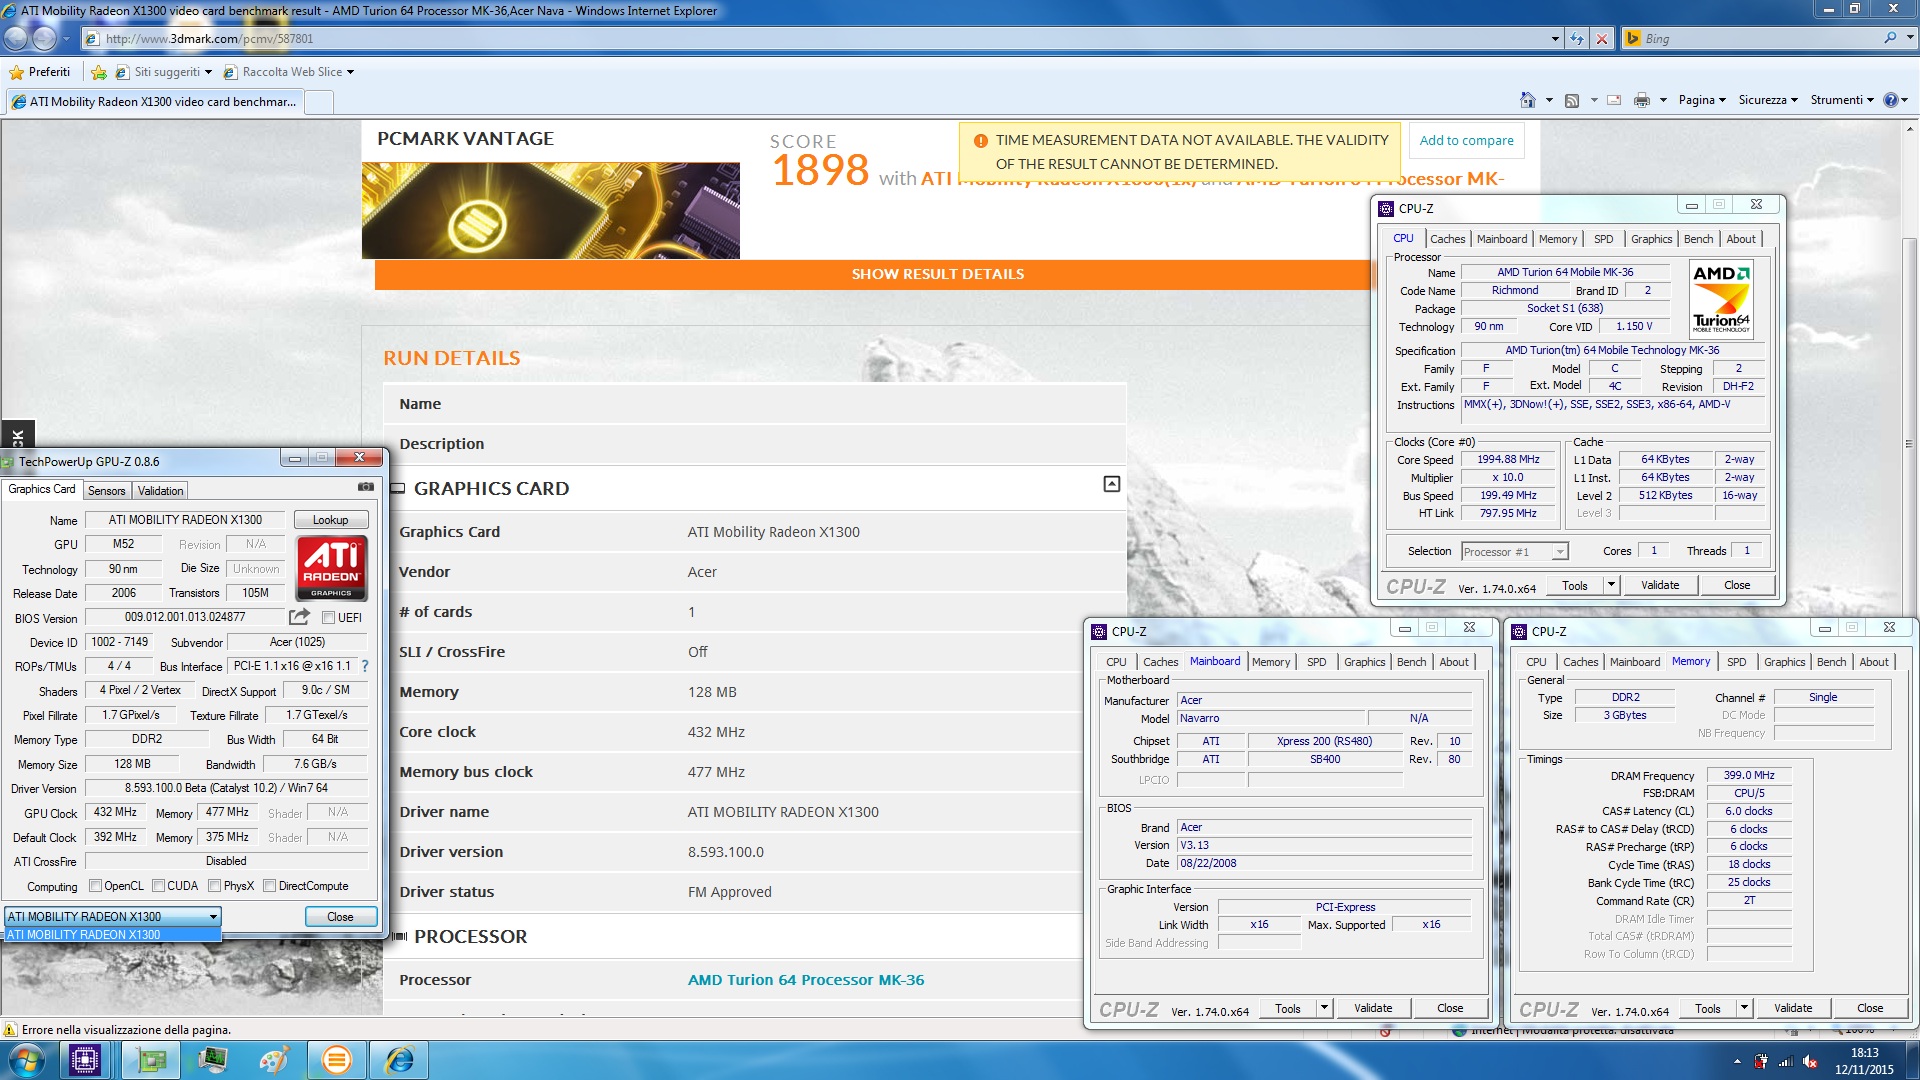Click the Internet Explorer forward arrow
Screen dimensions: 1920x1080
point(44,39)
